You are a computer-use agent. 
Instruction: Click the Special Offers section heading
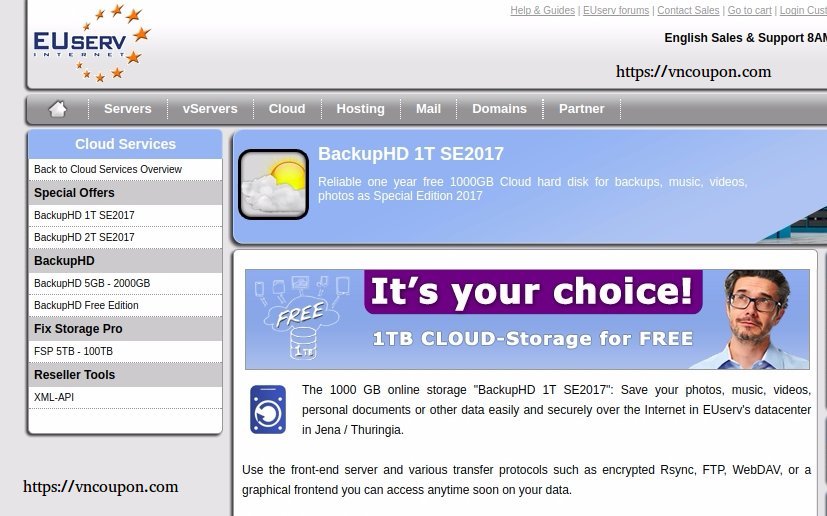[125, 193]
